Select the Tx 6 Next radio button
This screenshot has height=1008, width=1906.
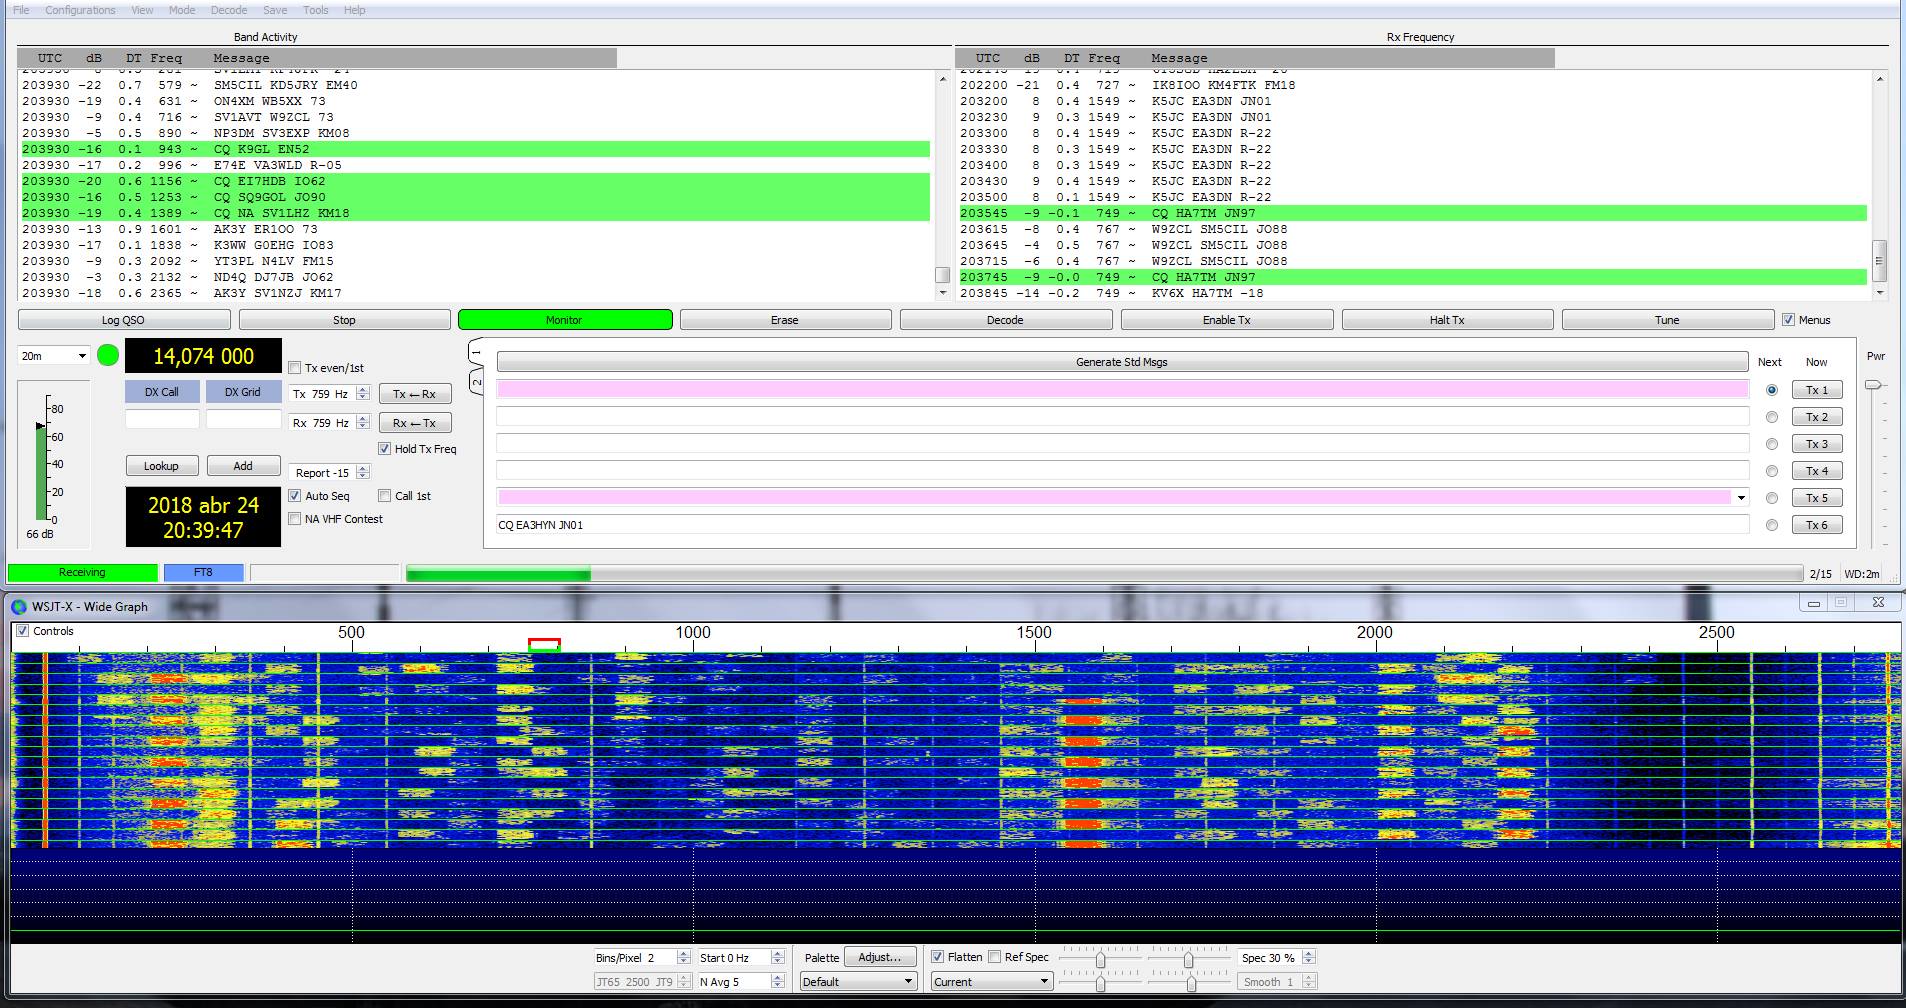(1772, 525)
